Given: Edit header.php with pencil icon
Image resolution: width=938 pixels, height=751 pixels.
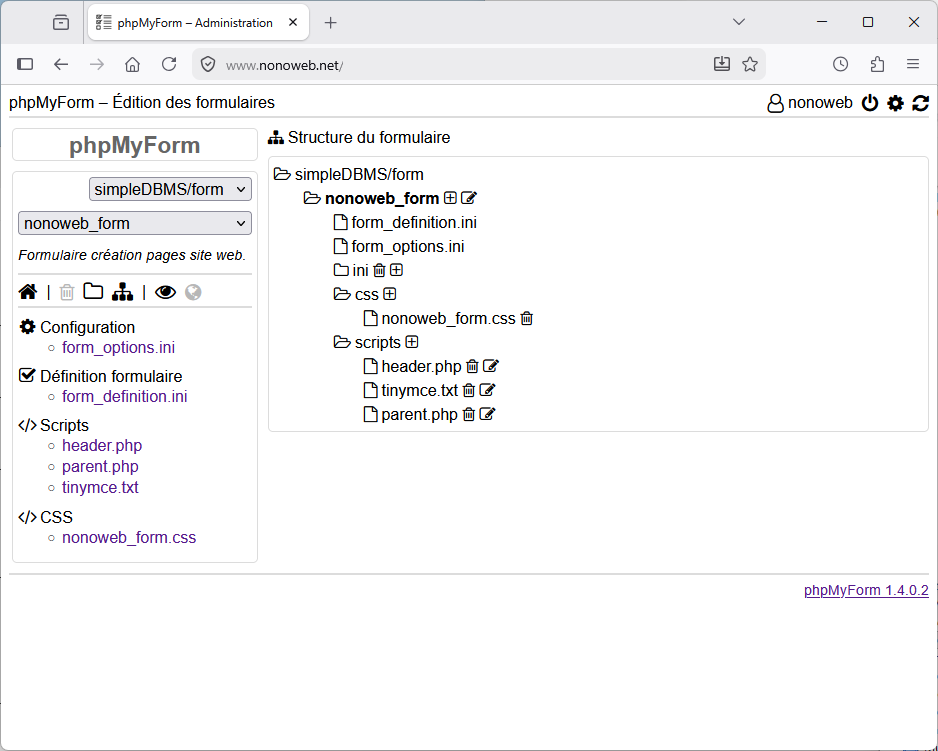Looking at the screenshot, I should [x=491, y=366].
